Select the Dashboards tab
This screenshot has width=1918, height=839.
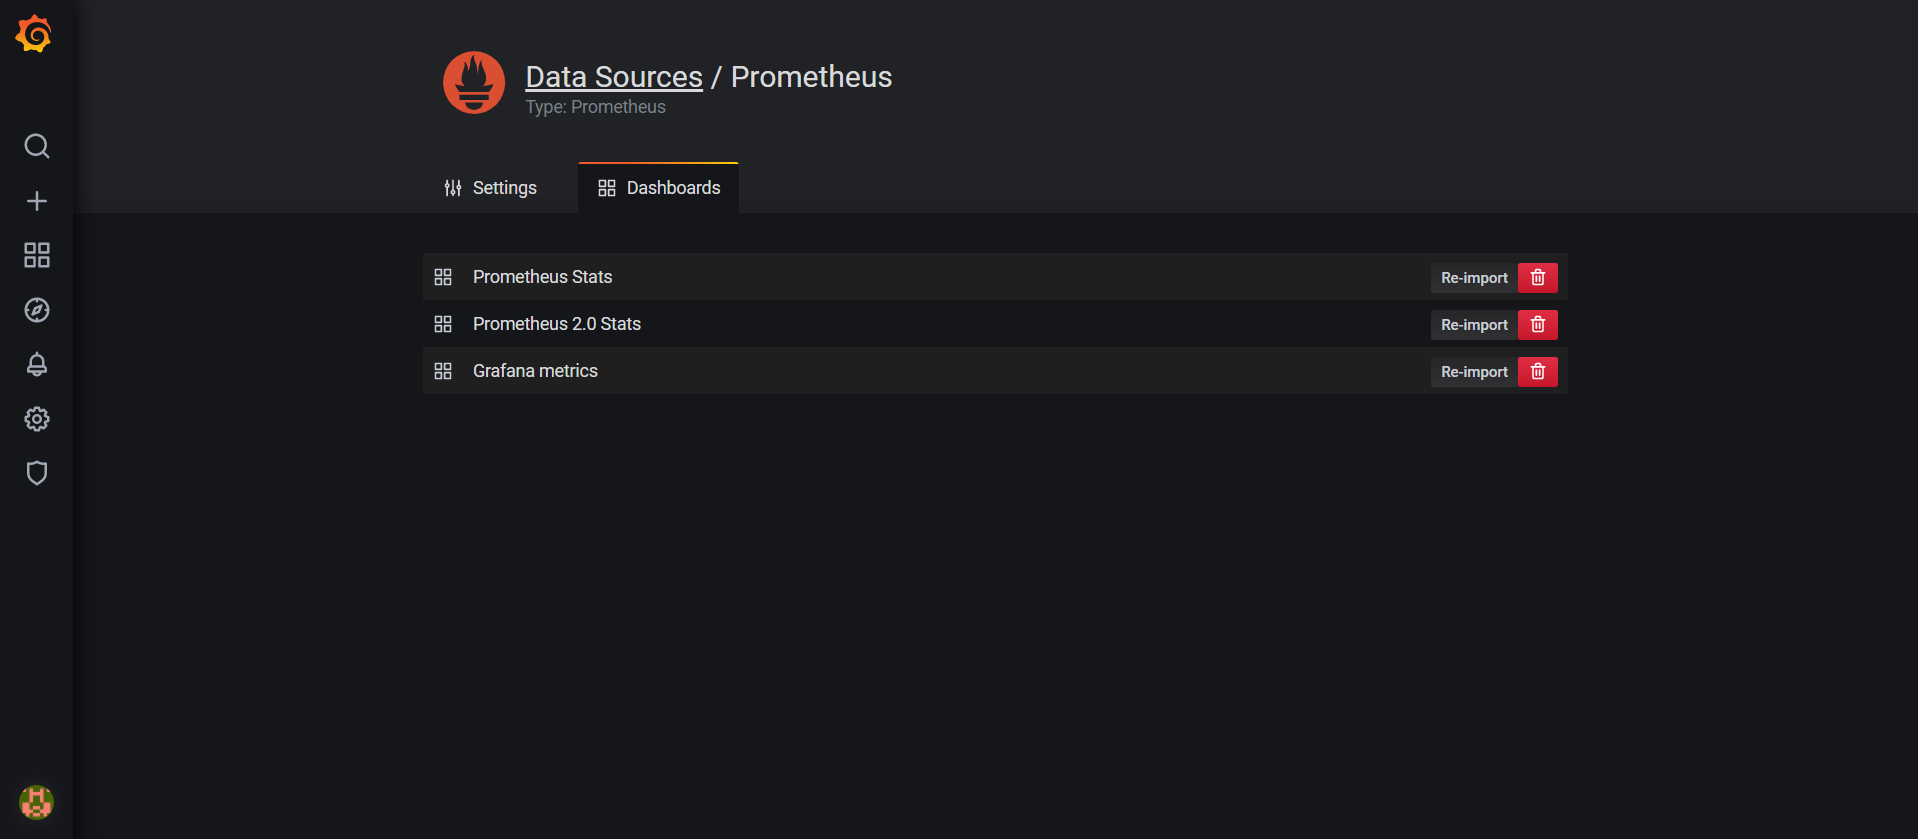pos(659,188)
